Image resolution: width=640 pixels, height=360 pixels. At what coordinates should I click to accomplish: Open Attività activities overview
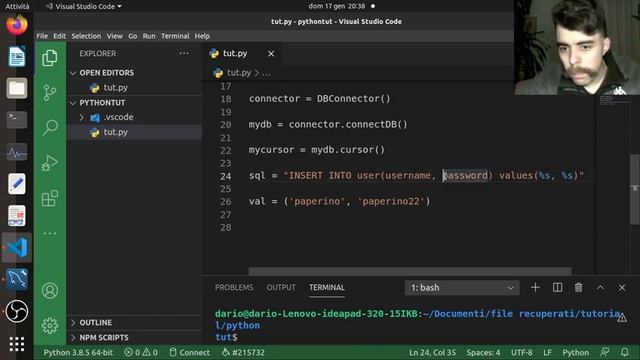(17, 6)
